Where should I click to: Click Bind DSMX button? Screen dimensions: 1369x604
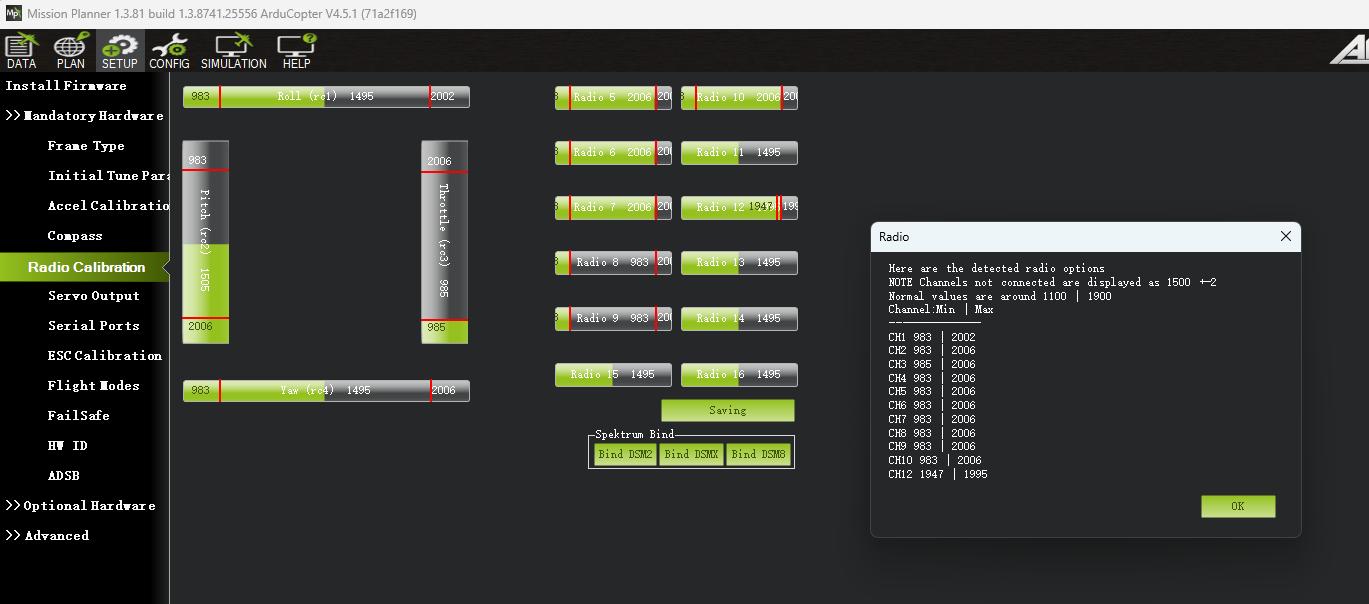pos(692,454)
